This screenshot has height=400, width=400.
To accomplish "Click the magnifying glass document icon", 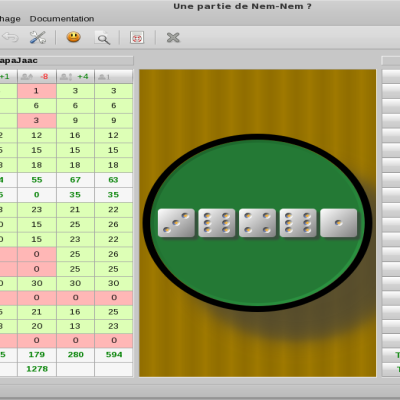I will tap(102, 38).
